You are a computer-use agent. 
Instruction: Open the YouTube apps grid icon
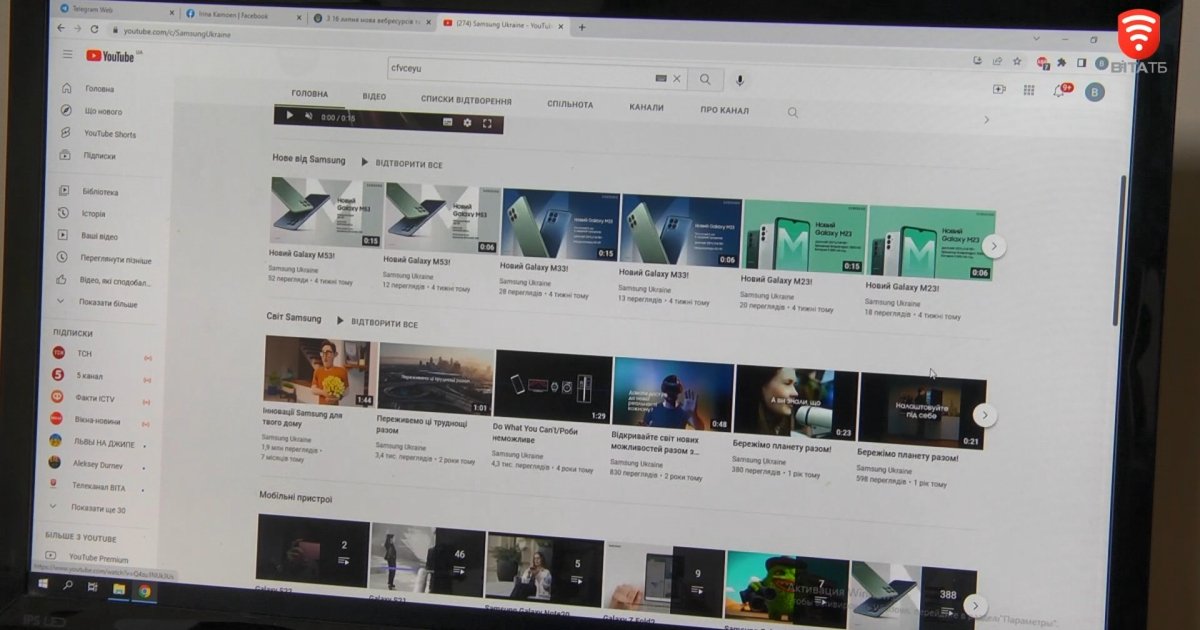pyautogui.click(x=1028, y=90)
